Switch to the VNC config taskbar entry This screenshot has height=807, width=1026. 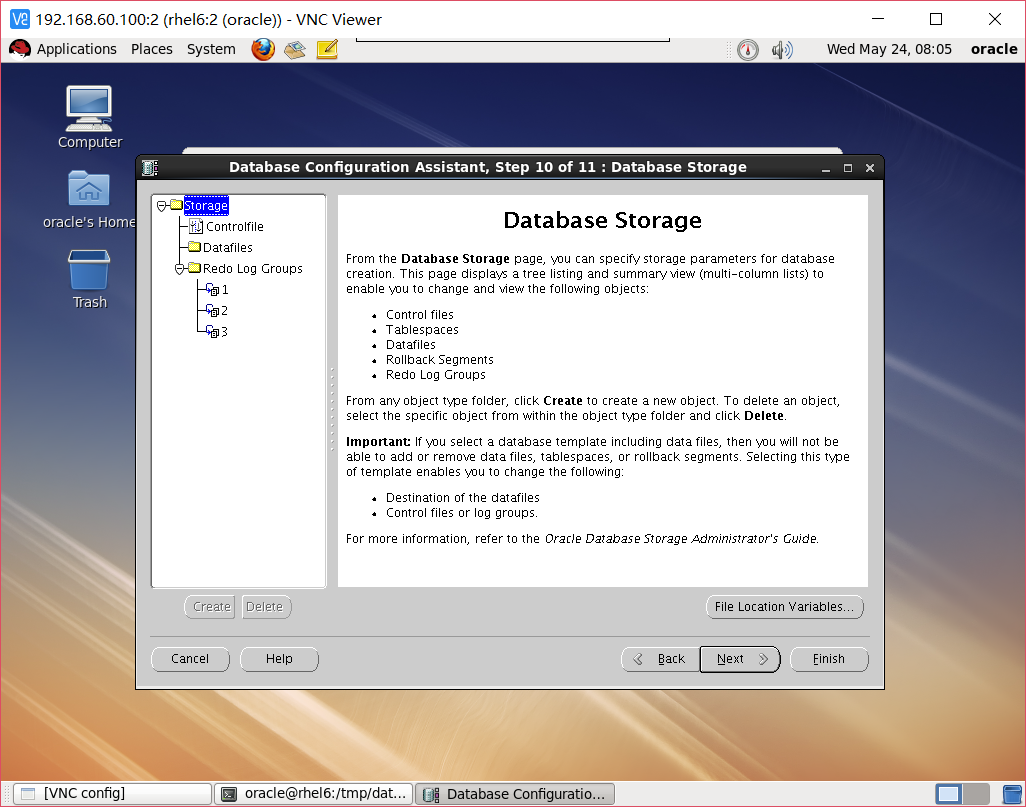pyautogui.click(x=110, y=793)
